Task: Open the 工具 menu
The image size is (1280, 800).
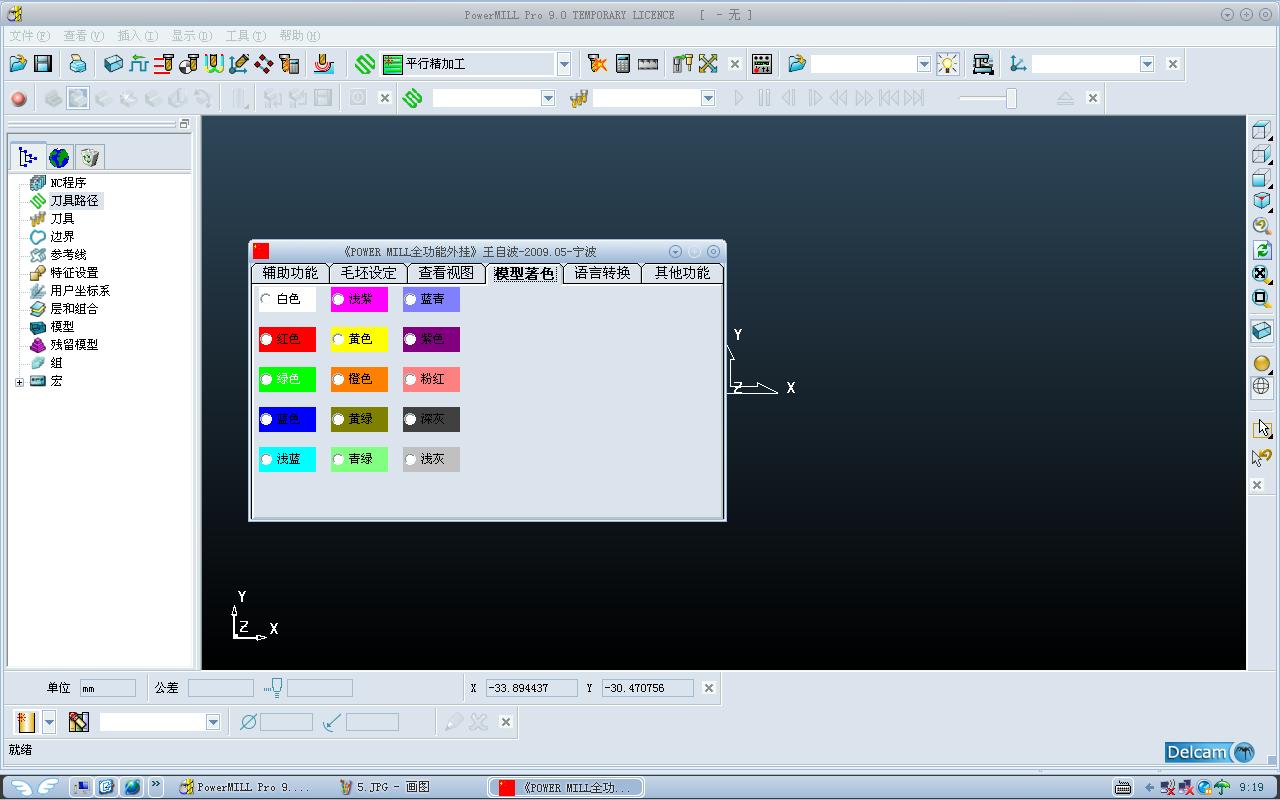Action: (x=245, y=36)
